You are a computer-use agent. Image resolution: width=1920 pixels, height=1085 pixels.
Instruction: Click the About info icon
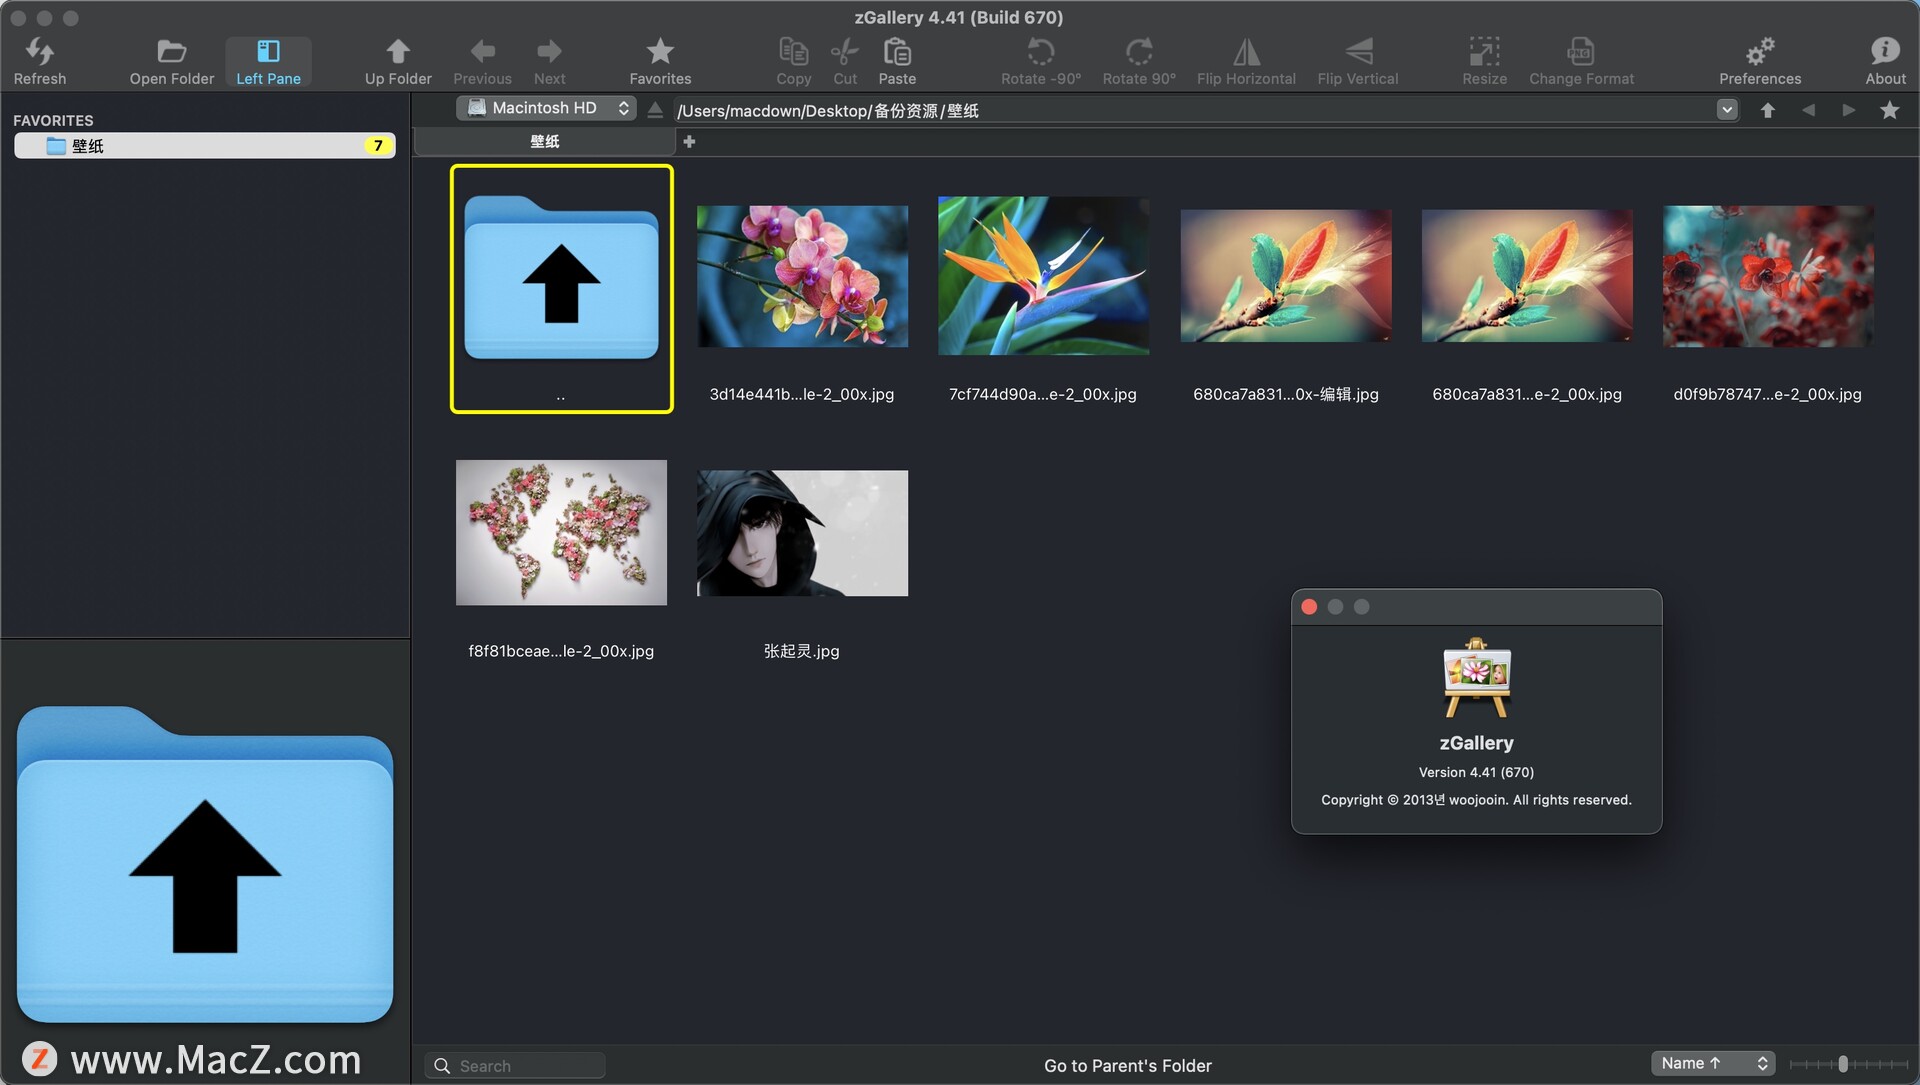point(1885,51)
